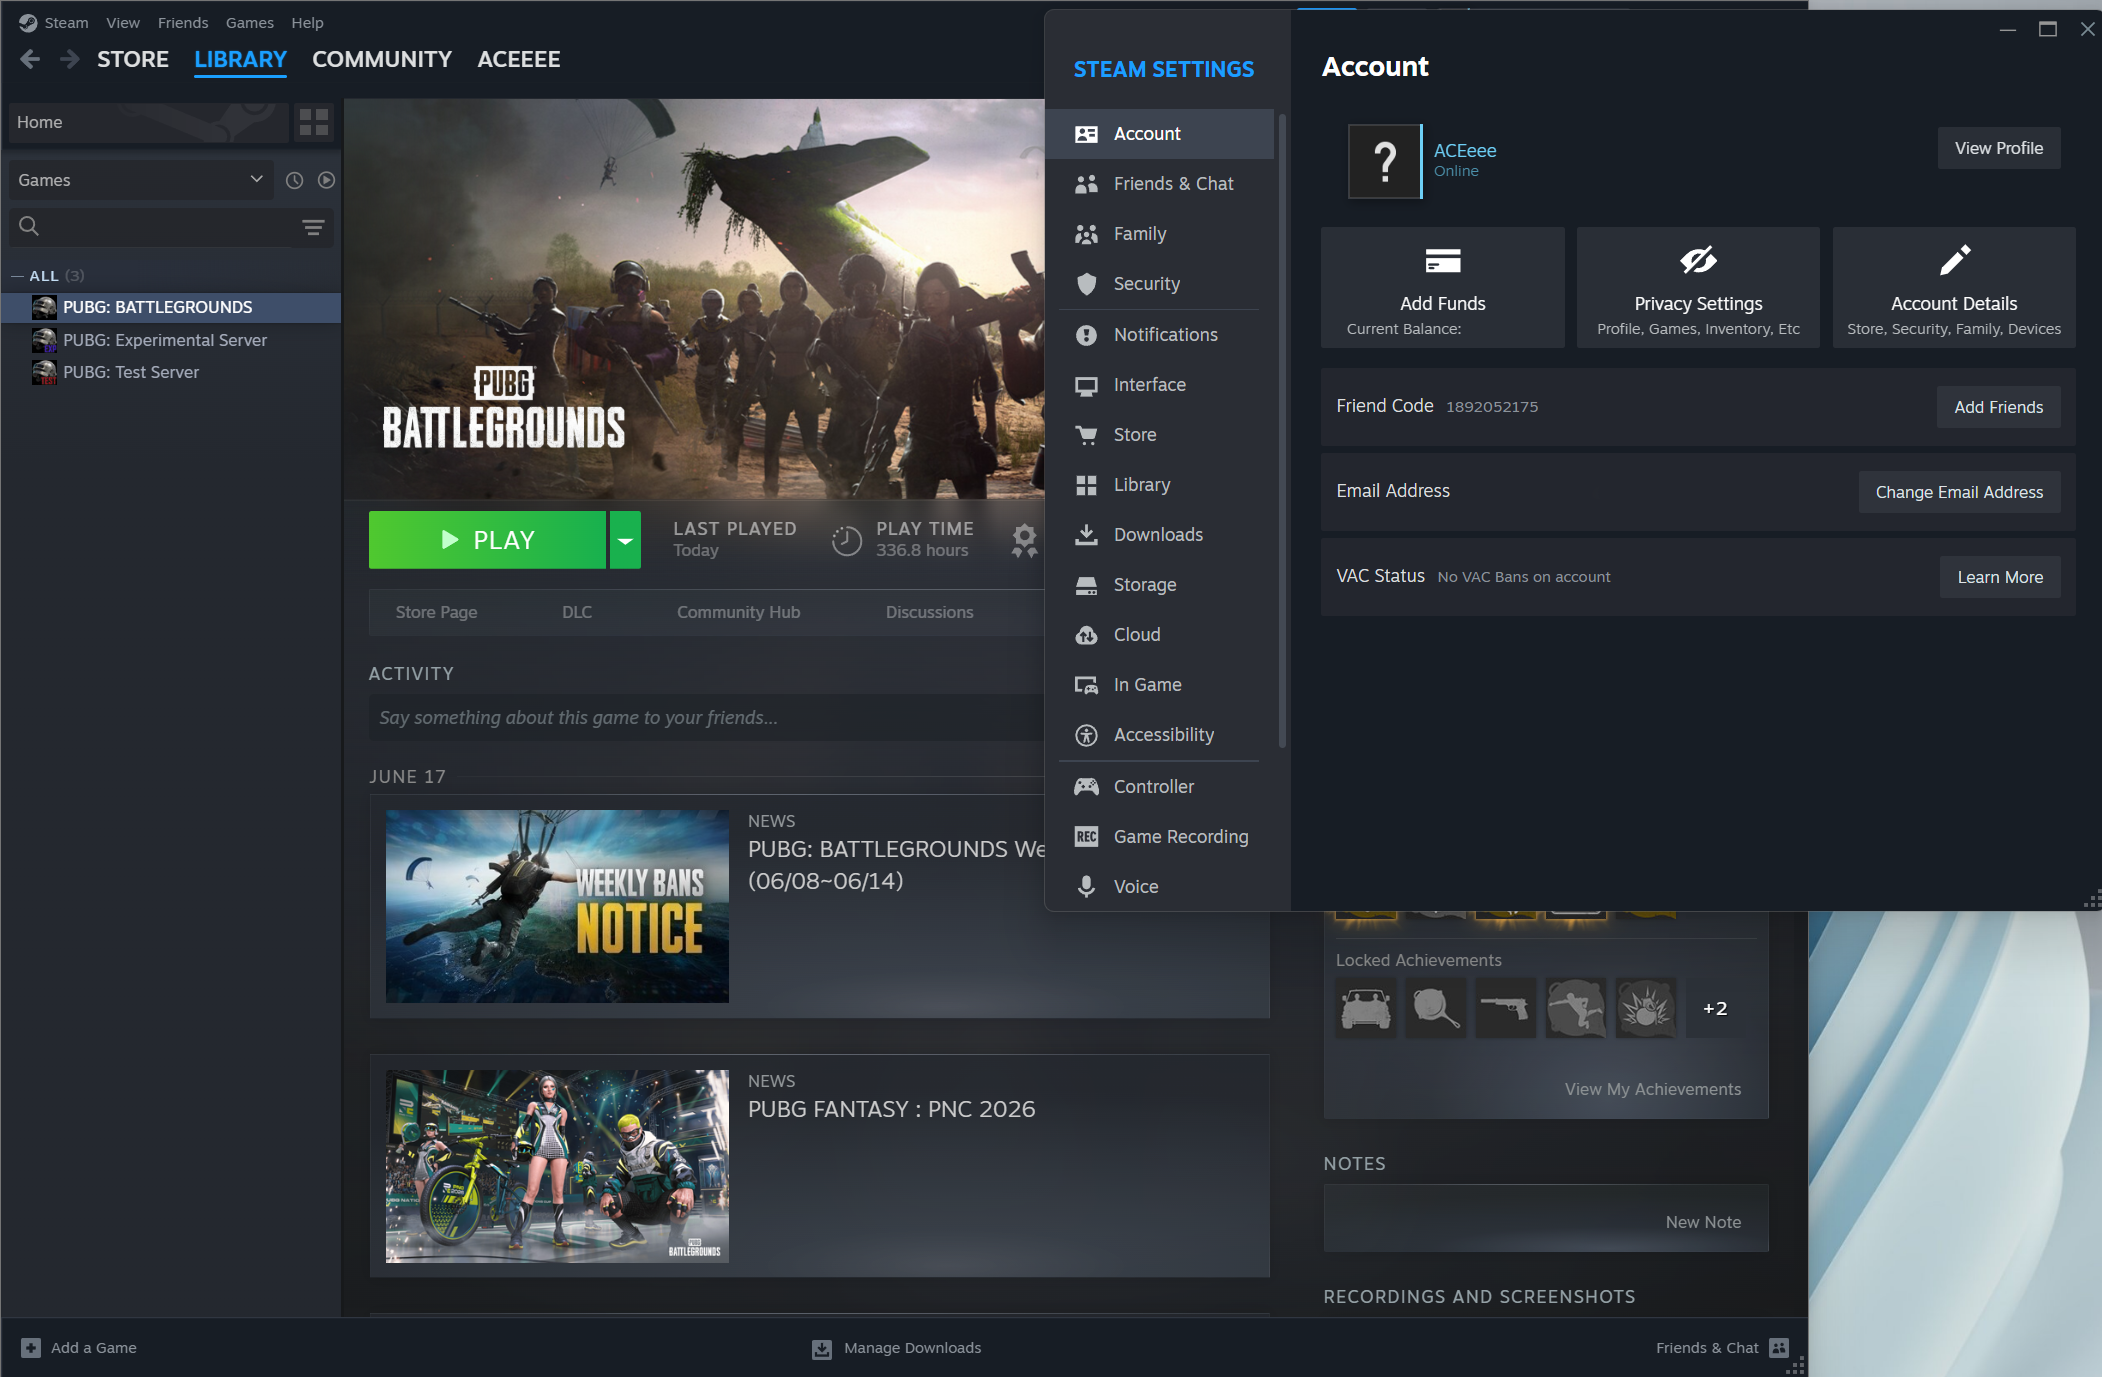Click the Add a Game plus icon
2102x1377 pixels.
(x=31, y=1348)
